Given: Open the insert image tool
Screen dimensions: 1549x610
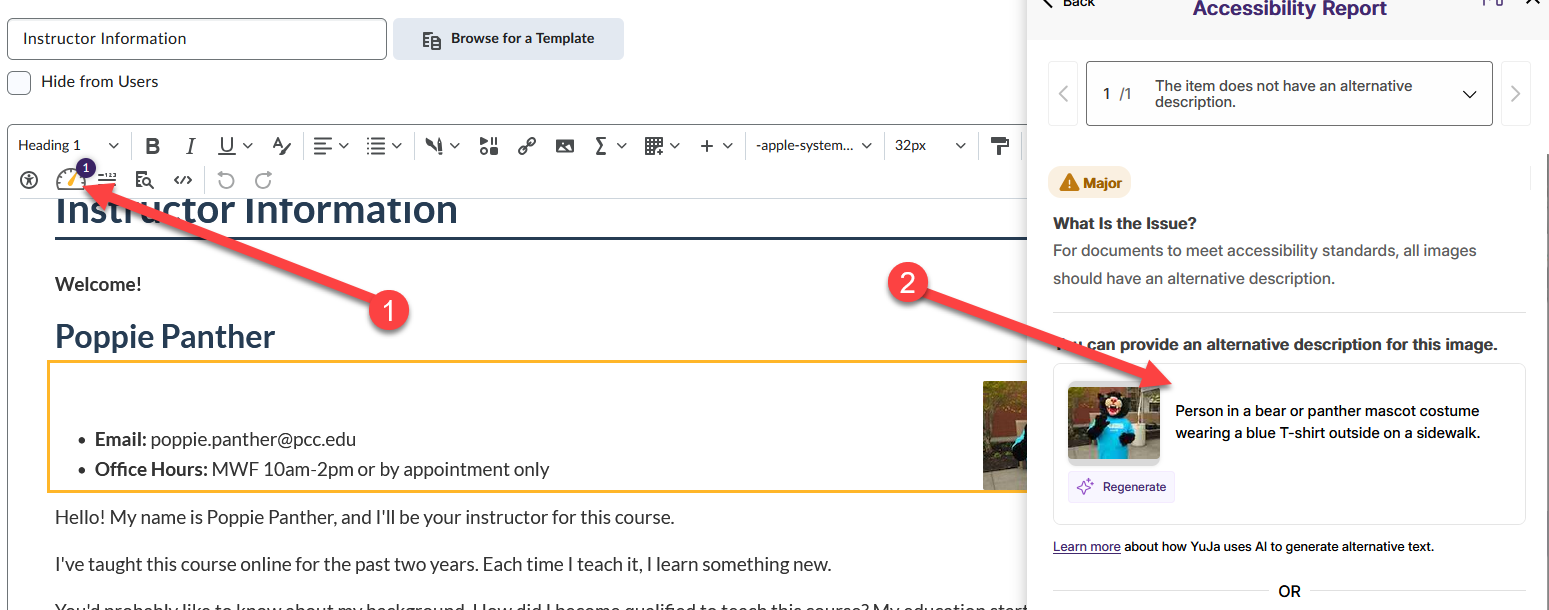Looking at the screenshot, I should [565, 145].
